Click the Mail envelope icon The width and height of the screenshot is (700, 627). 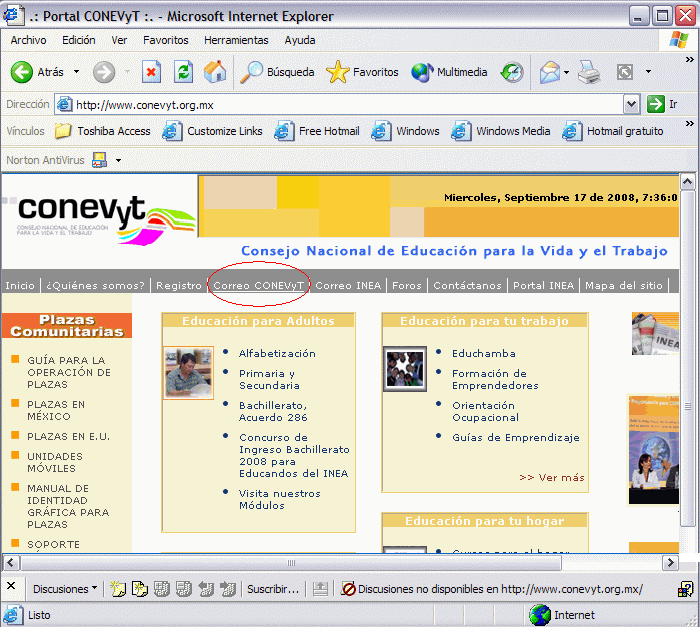coord(549,72)
